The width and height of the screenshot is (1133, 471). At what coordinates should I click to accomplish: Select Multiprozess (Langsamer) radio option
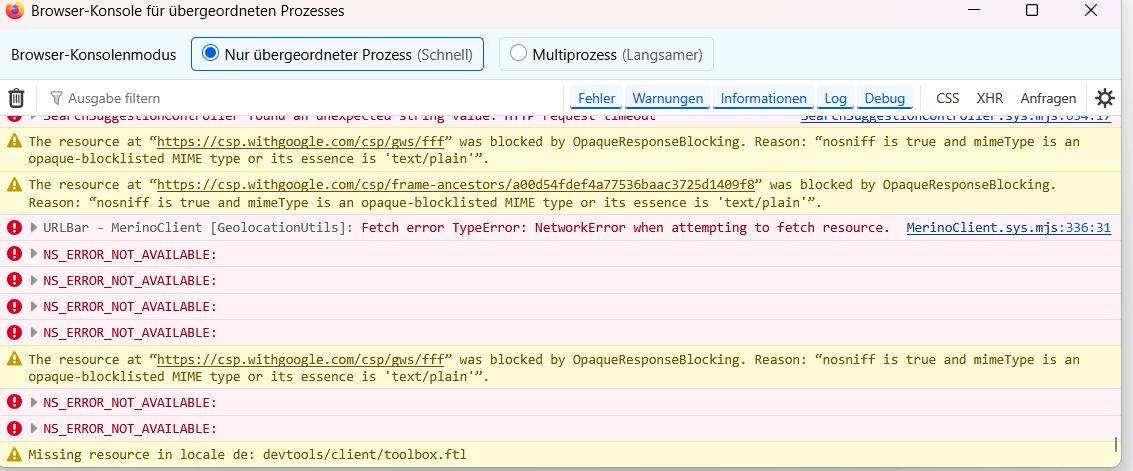pyautogui.click(x=518, y=54)
